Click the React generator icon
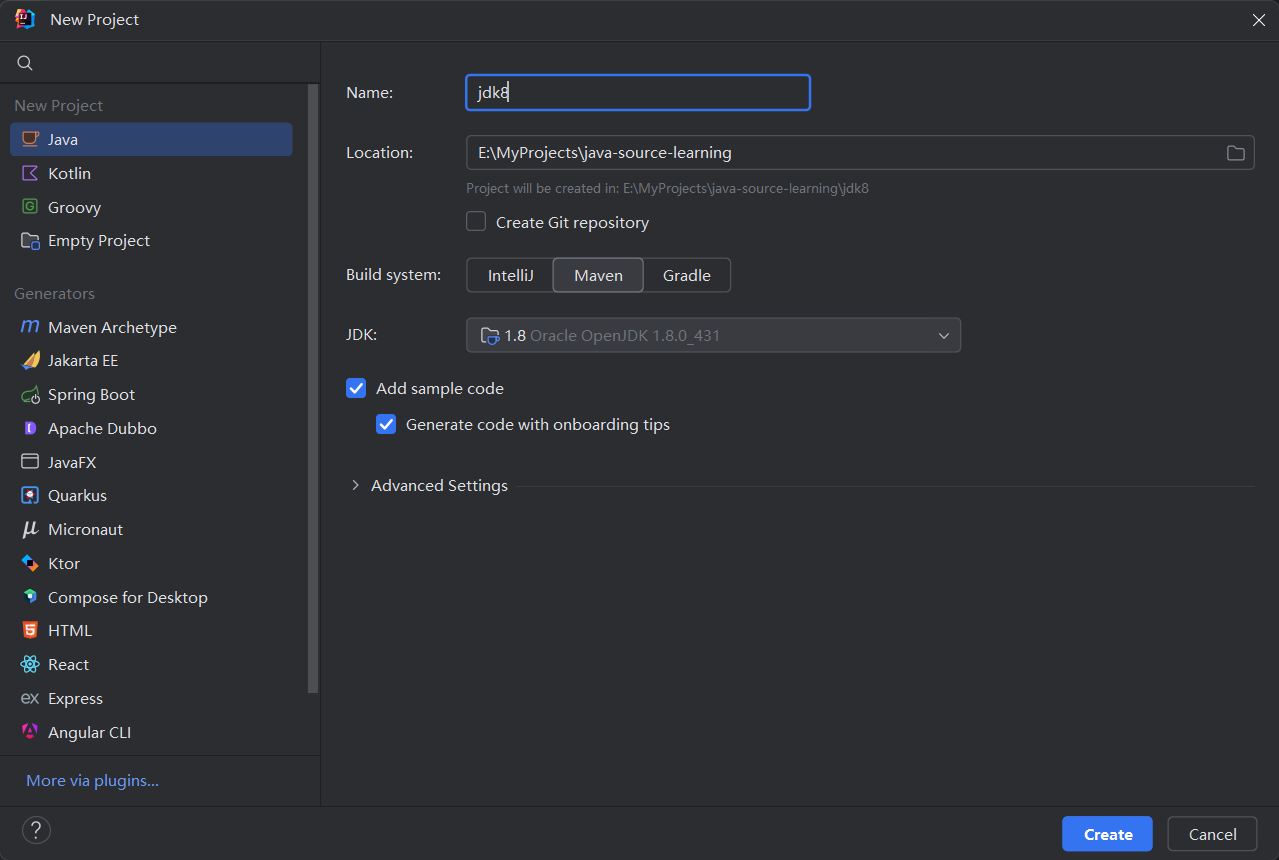Screen dimensions: 1279x860 coord(30,665)
